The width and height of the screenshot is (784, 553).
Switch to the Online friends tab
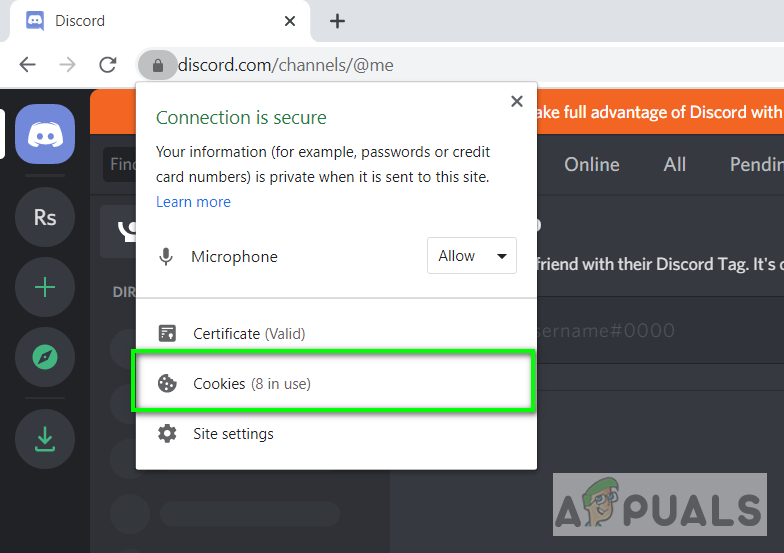(x=592, y=164)
